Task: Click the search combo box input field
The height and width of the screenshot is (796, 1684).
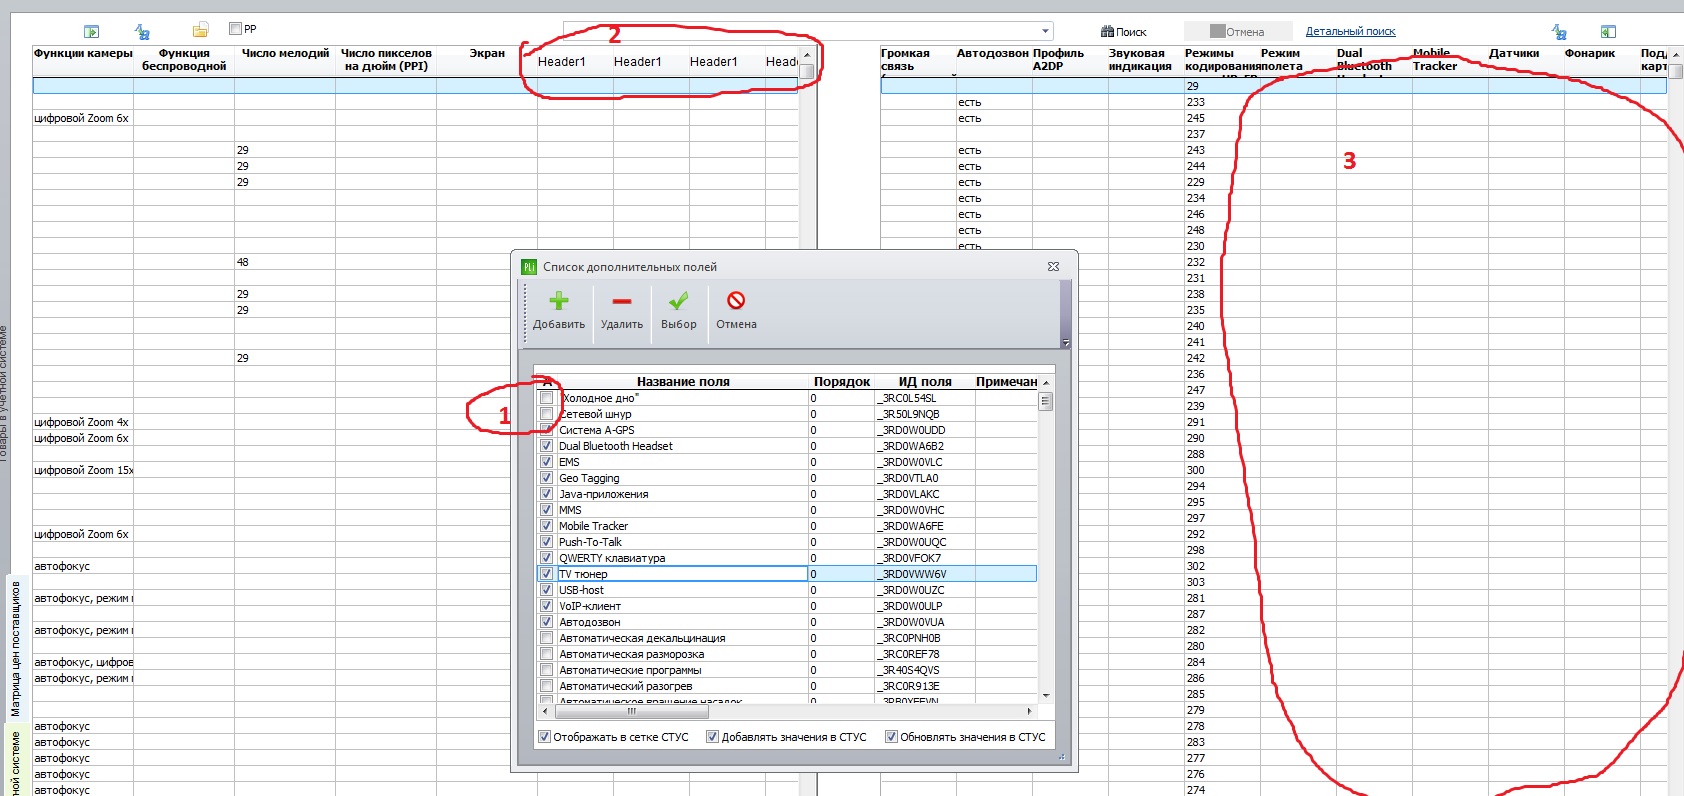Action: (801, 31)
